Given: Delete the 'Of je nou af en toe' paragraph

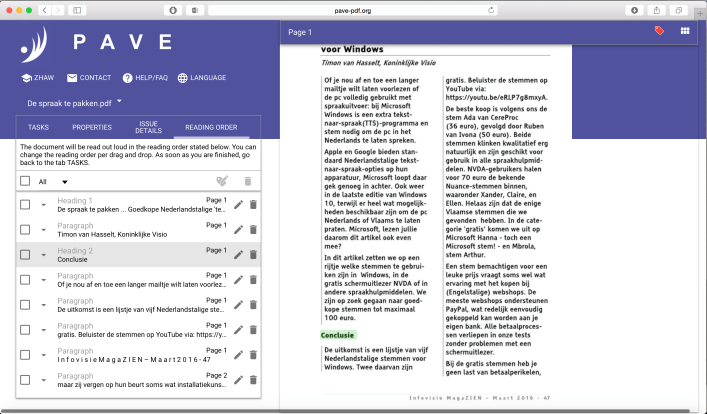Looking at the screenshot, I should [x=253, y=280].
